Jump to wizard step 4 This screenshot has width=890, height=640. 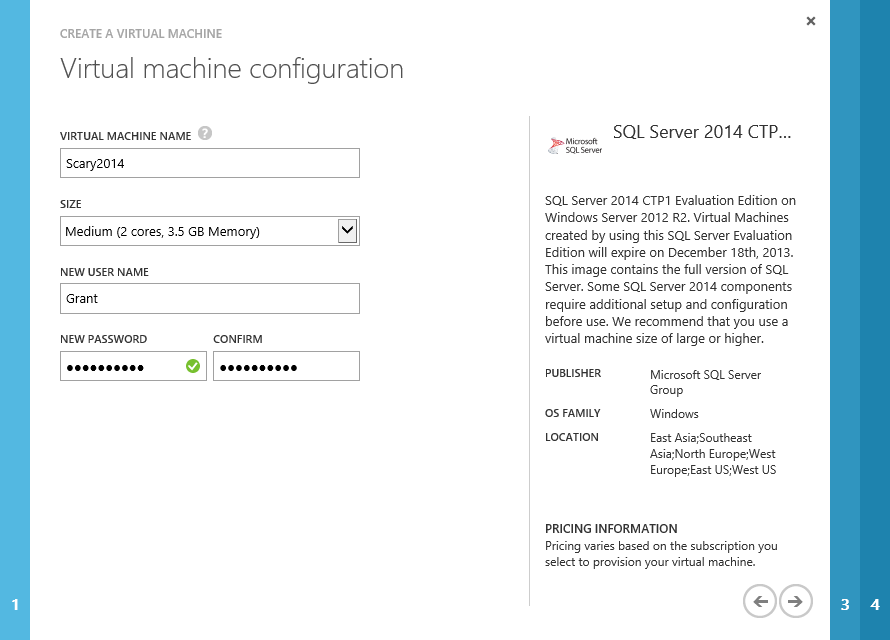point(875,604)
